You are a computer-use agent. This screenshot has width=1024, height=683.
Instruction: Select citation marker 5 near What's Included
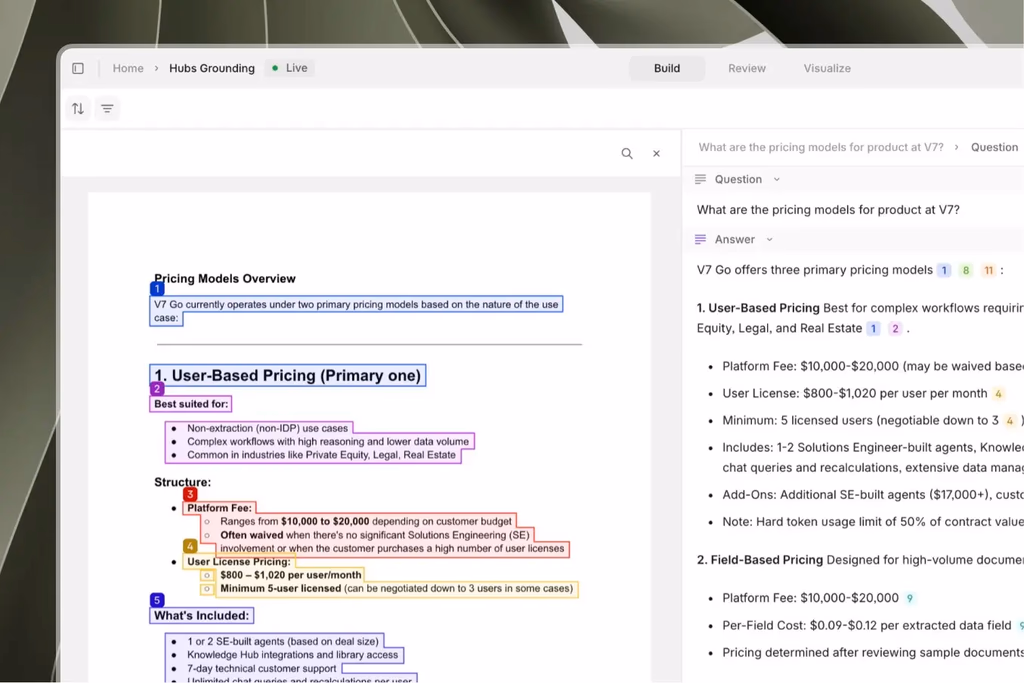(x=157, y=600)
